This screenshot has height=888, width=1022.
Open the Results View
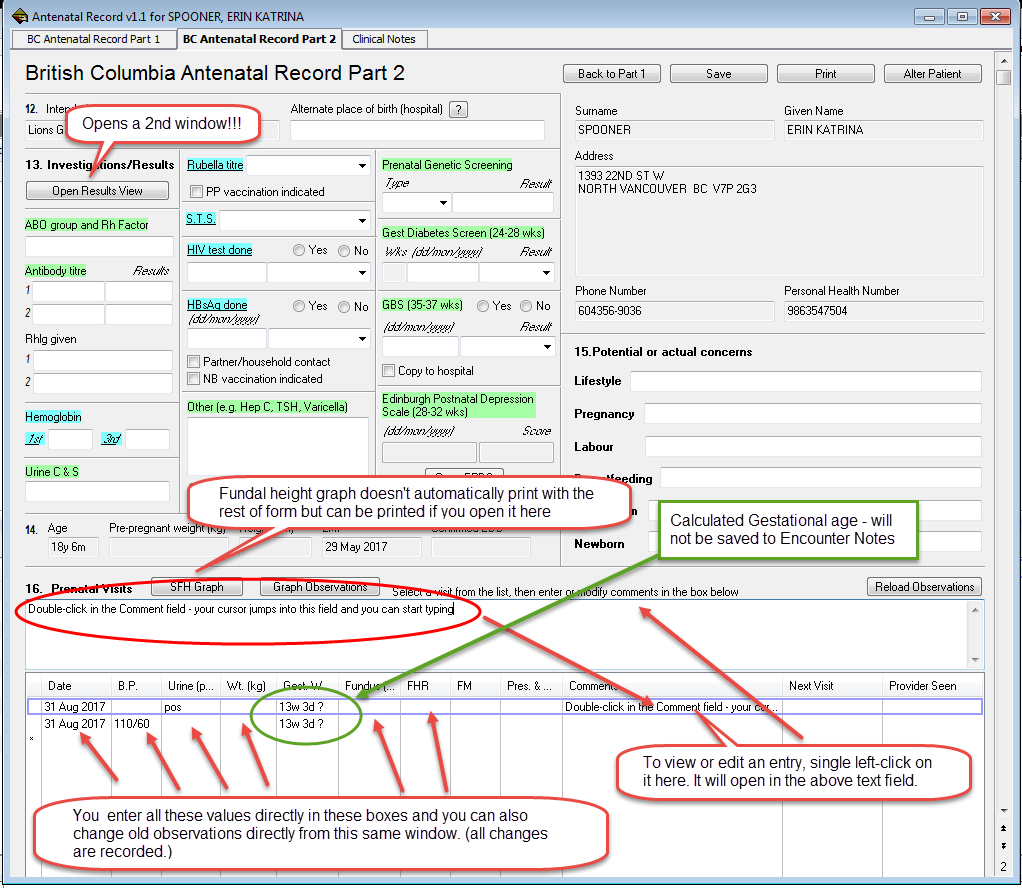click(97, 190)
